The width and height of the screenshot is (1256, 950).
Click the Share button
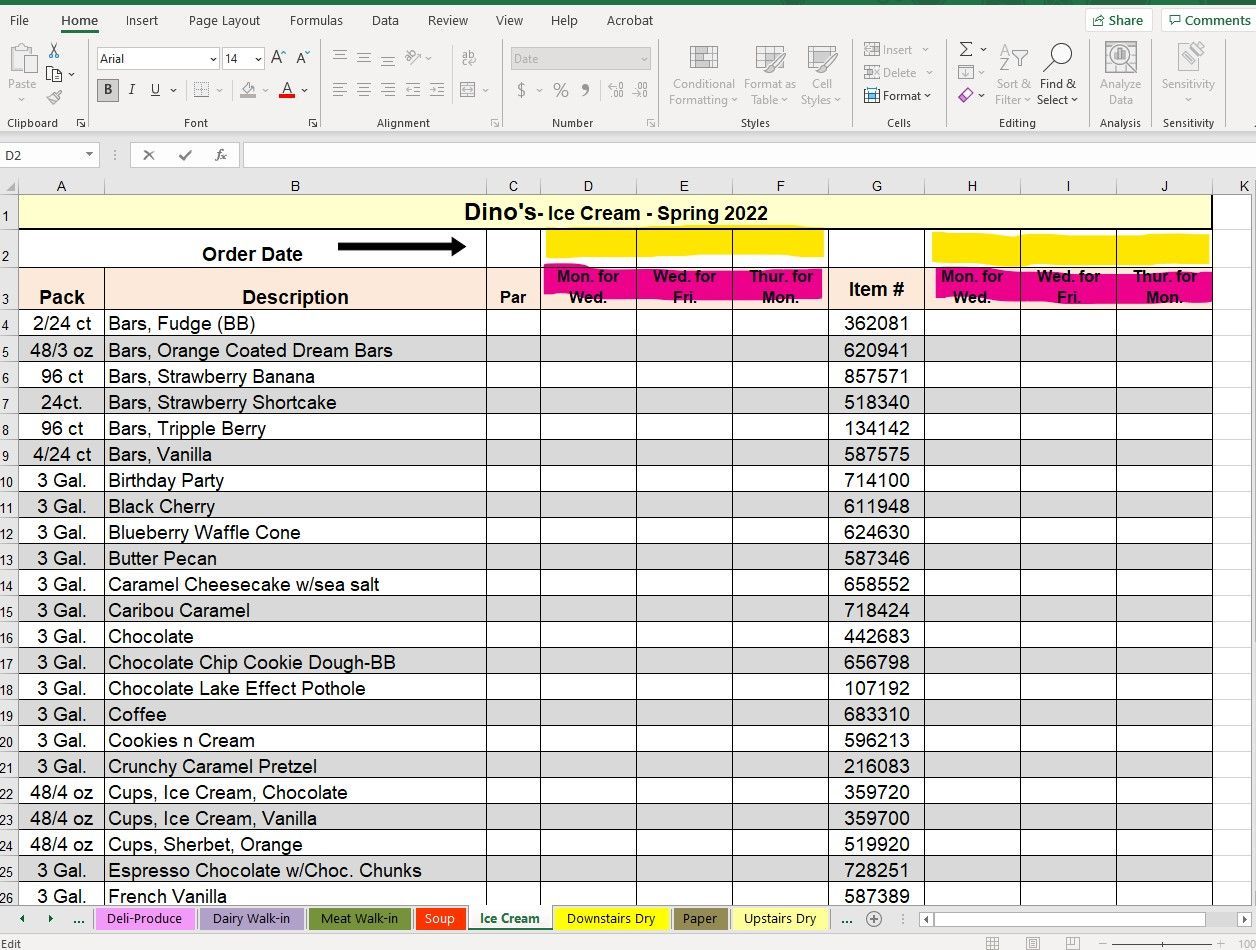tap(1118, 20)
